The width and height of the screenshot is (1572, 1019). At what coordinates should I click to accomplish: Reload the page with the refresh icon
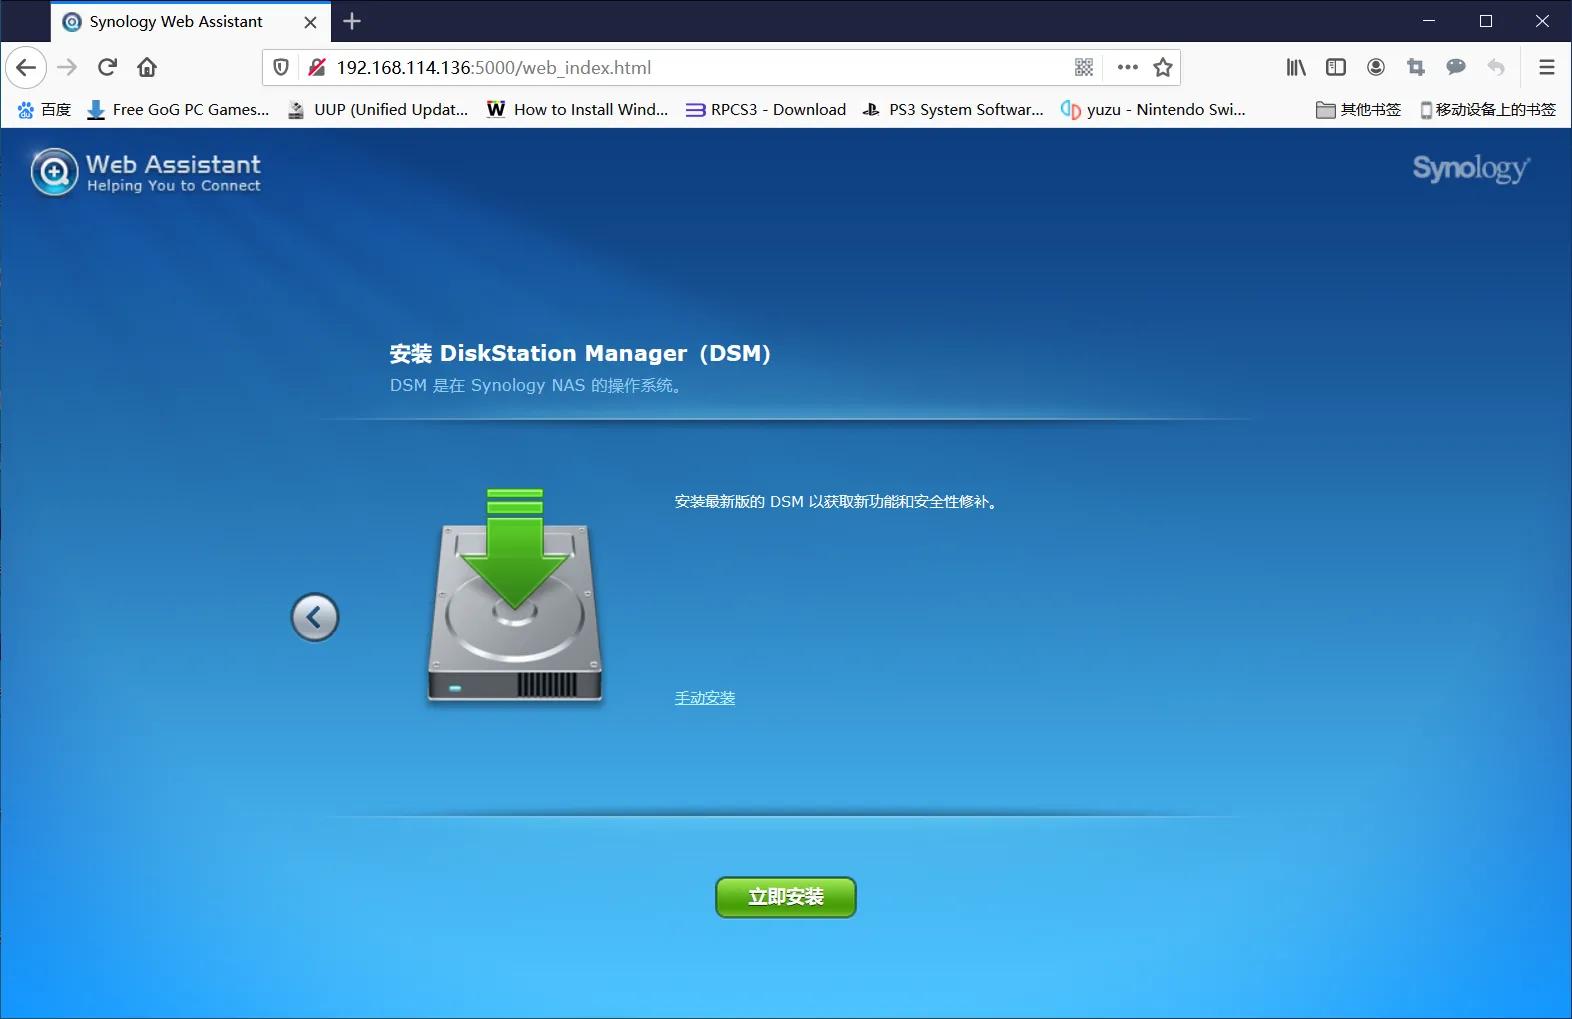pyautogui.click(x=107, y=67)
